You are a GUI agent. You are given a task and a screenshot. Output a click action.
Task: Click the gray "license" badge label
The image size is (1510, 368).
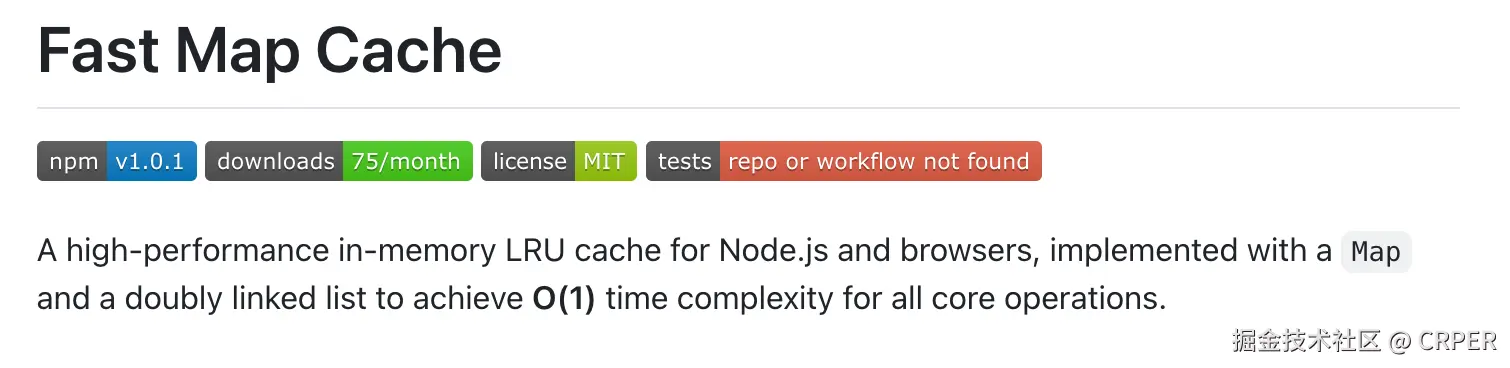pyautogui.click(x=529, y=161)
